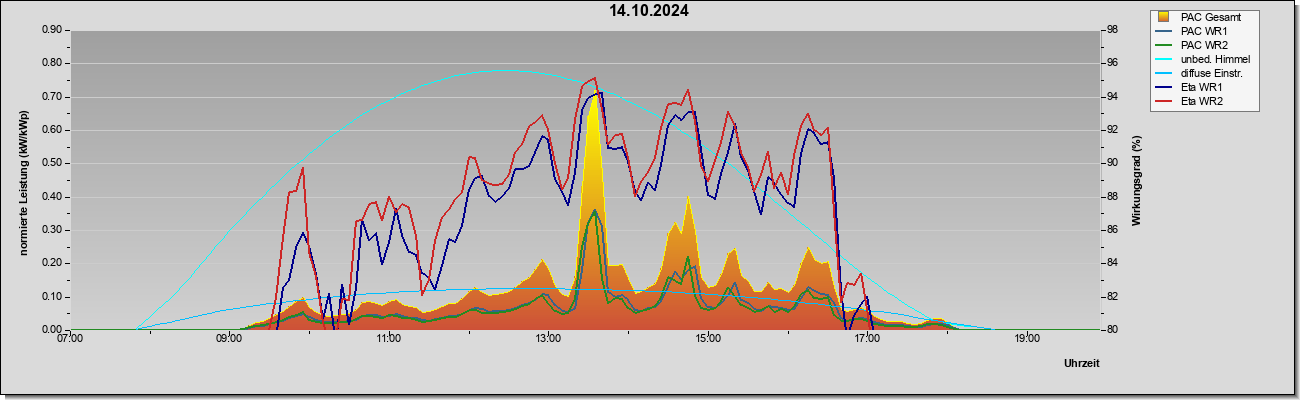Click the 84 efficiency axis value

click(x=1113, y=263)
